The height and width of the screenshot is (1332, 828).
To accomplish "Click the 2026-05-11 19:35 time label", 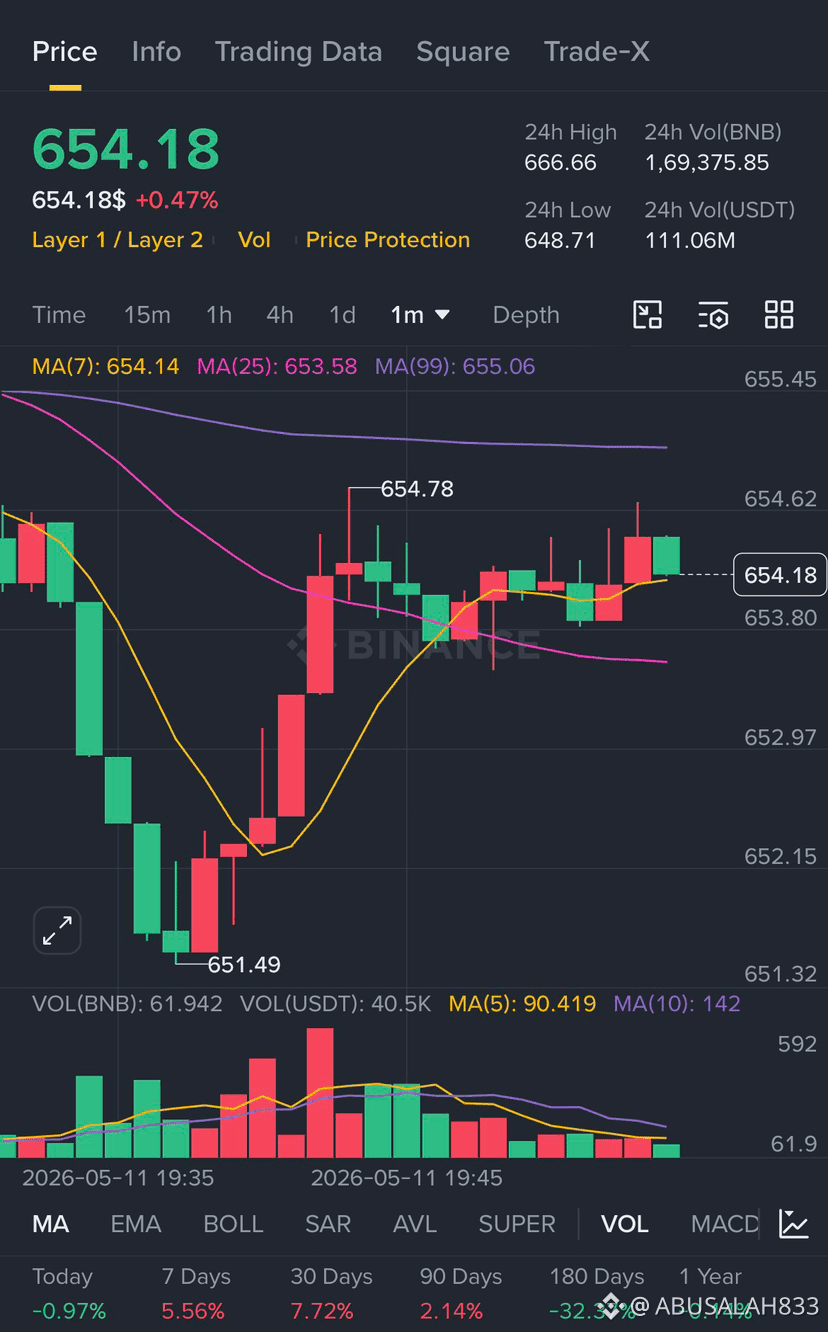I will [118, 1178].
